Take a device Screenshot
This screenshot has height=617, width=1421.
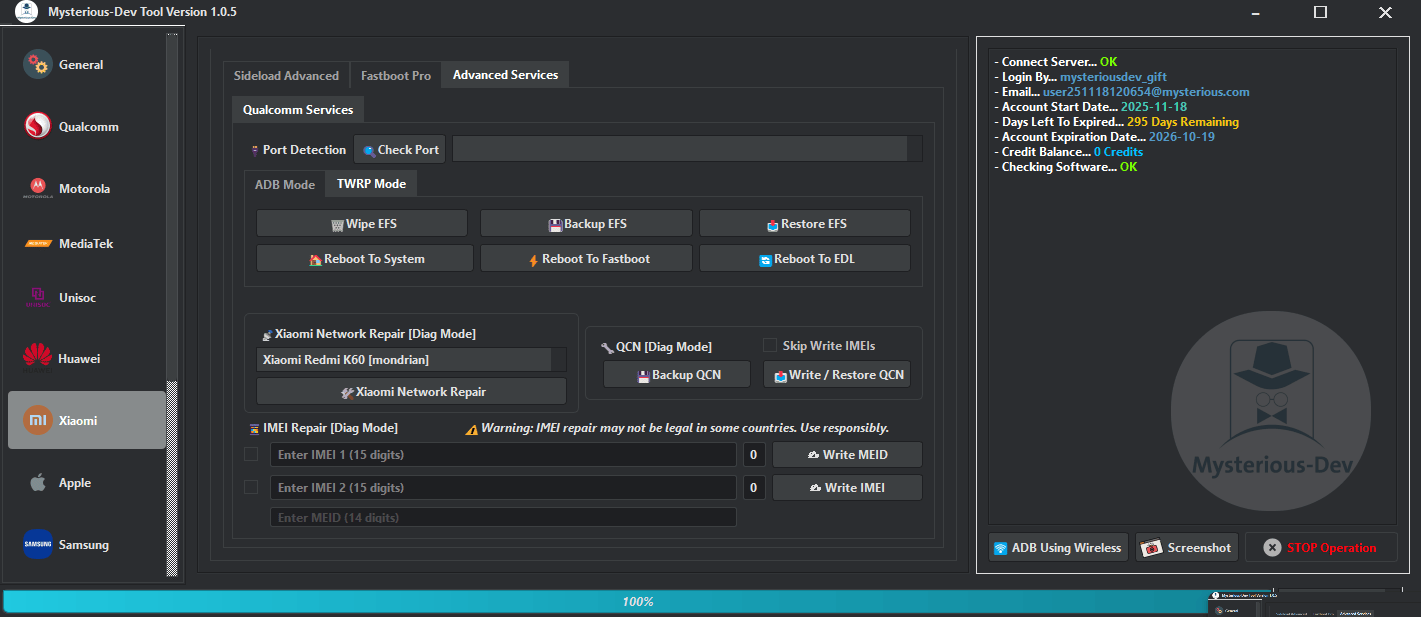pos(1186,547)
